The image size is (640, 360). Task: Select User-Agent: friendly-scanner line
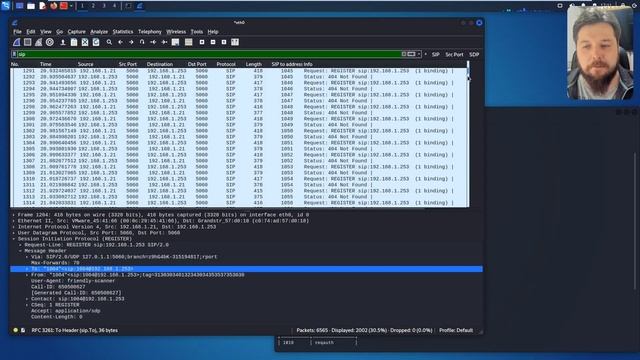pyautogui.click(x=73, y=281)
